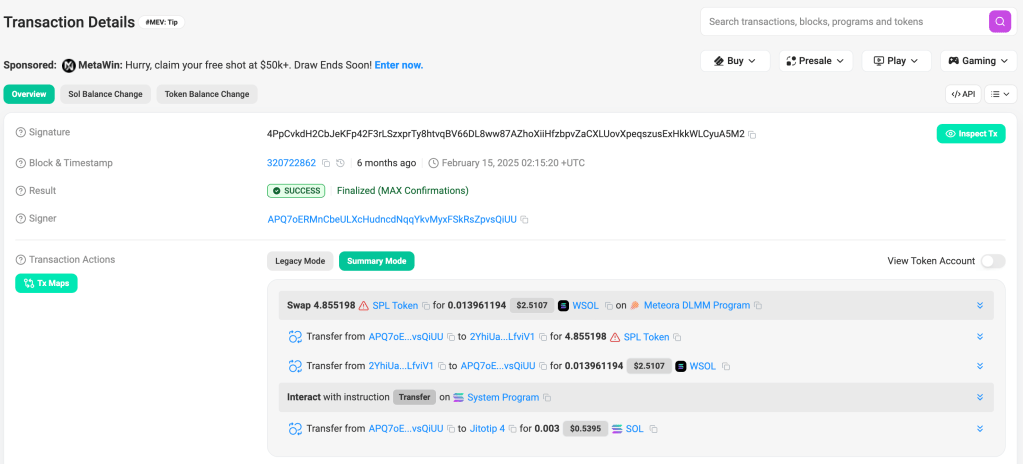Screen dimensions: 1023x464
Task: Copy the transaction signature
Action: [x=753, y=134]
